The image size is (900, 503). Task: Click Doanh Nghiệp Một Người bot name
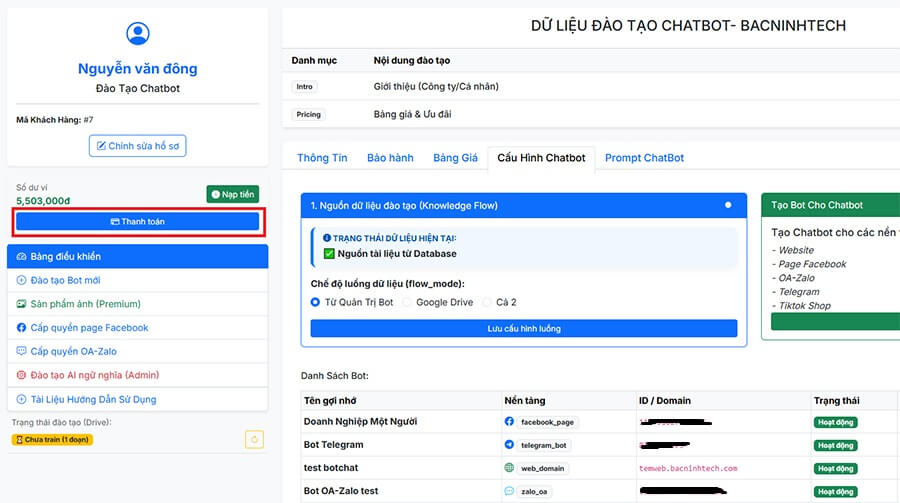(x=360, y=421)
